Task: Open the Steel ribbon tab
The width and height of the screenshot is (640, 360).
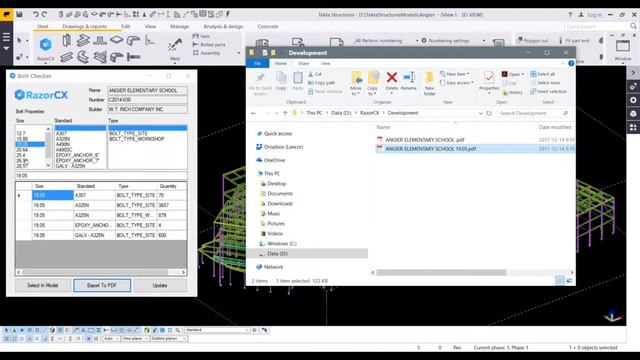Action: pos(42,27)
